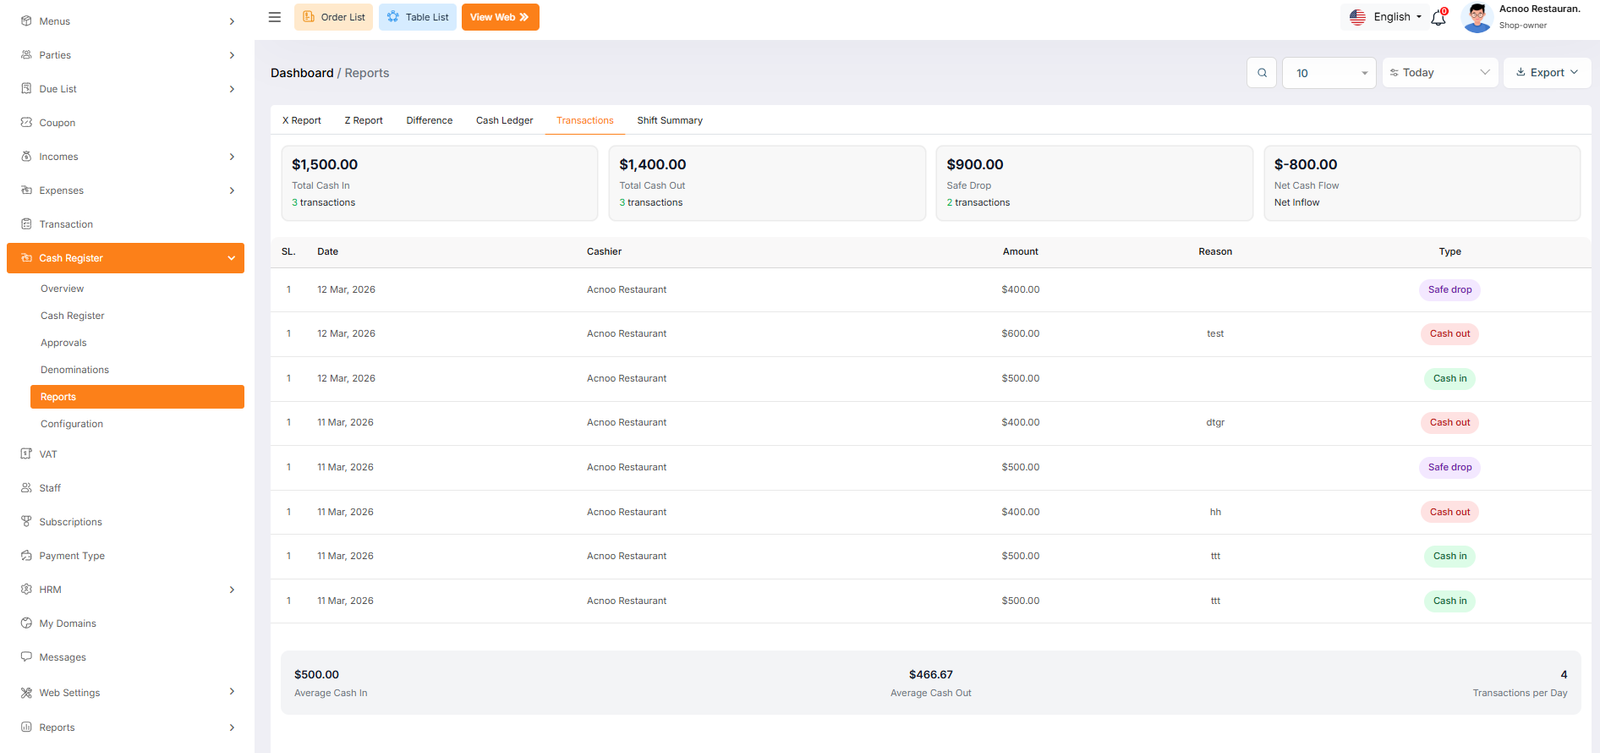Switch to the Z Report tab

point(363,121)
